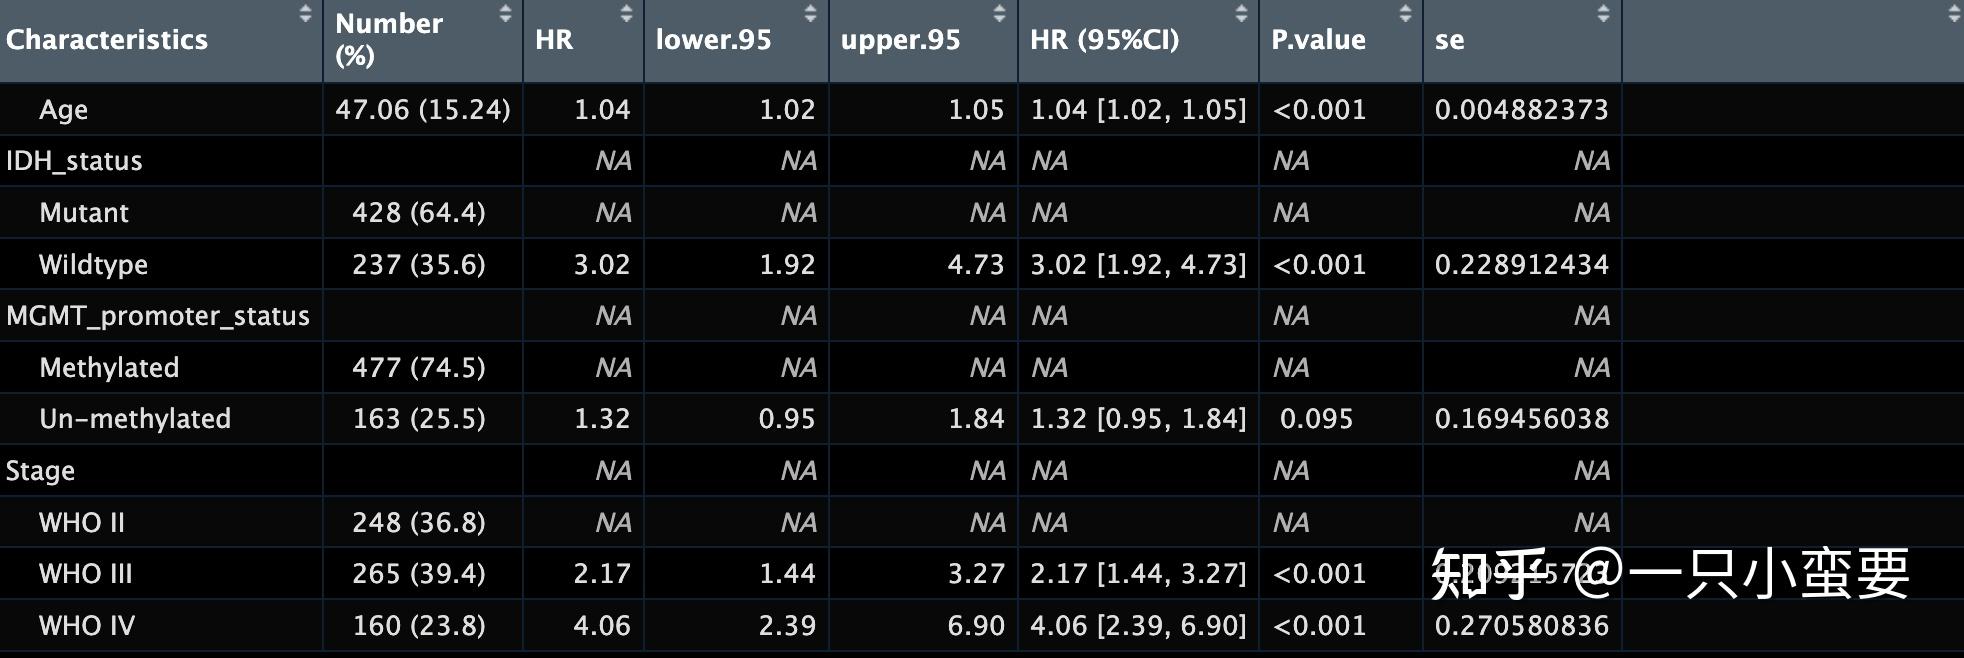Image resolution: width=1964 pixels, height=658 pixels.
Task: Select the Un-methylated row label
Action: point(135,419)
